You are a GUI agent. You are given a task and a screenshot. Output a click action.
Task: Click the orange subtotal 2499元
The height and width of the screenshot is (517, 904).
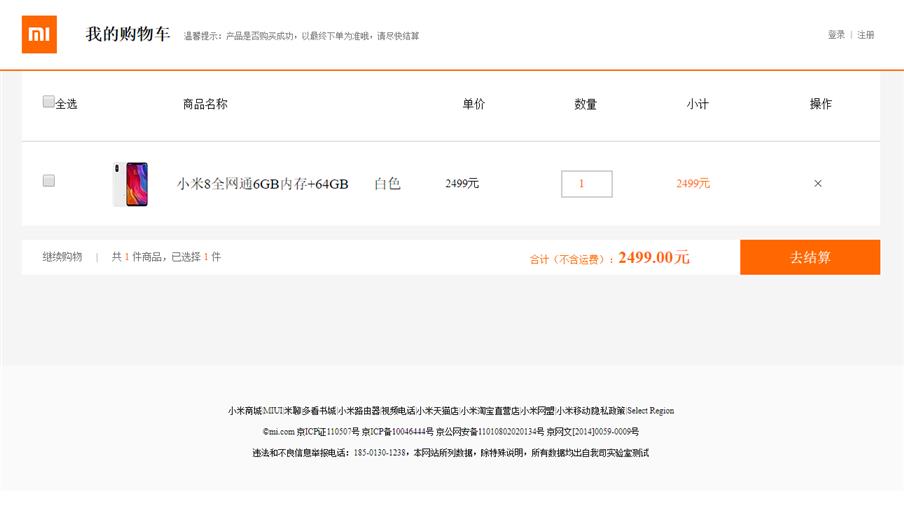(693, 183)
